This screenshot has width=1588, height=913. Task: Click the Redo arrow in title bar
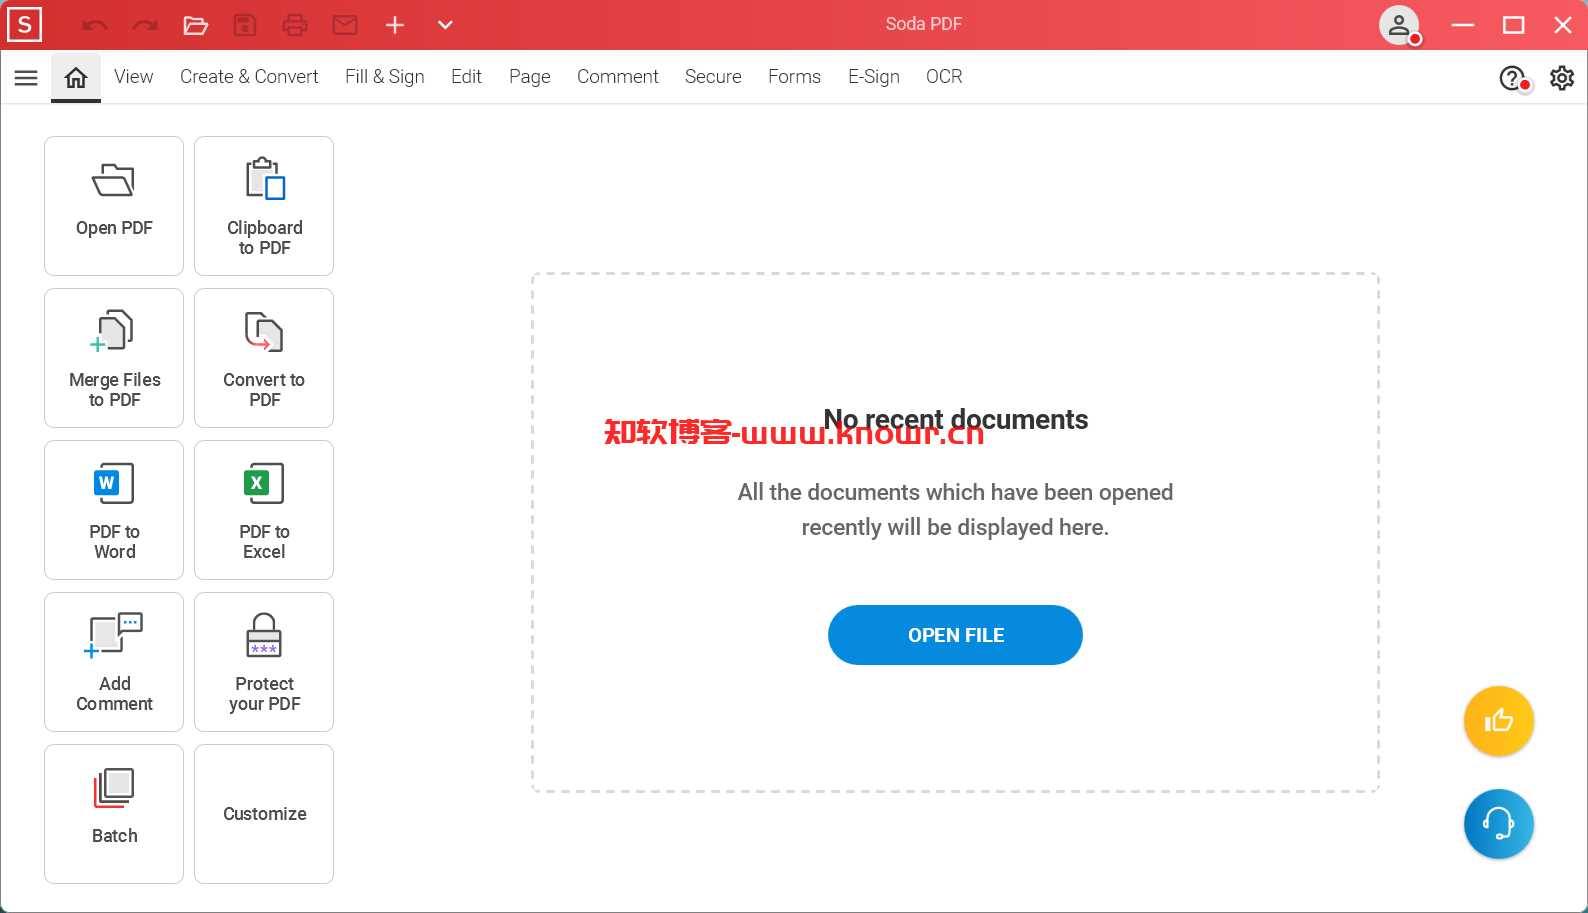pyautogui.click(x=145, y=25)
